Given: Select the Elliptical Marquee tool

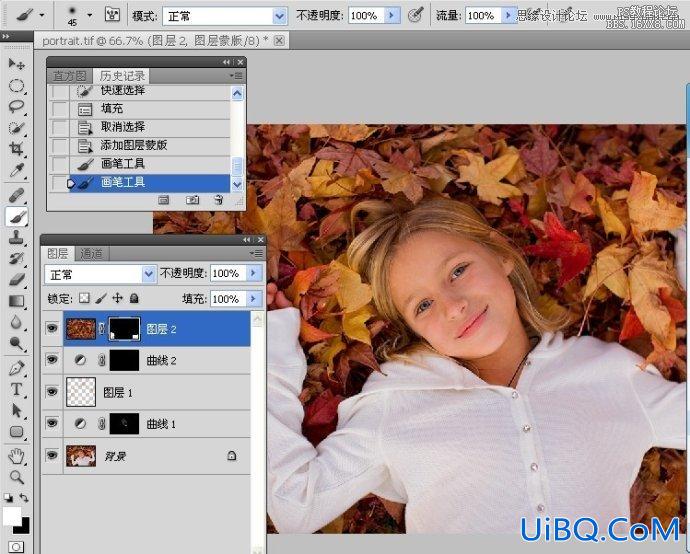Looking at the screenshot, I should [16, 85].
